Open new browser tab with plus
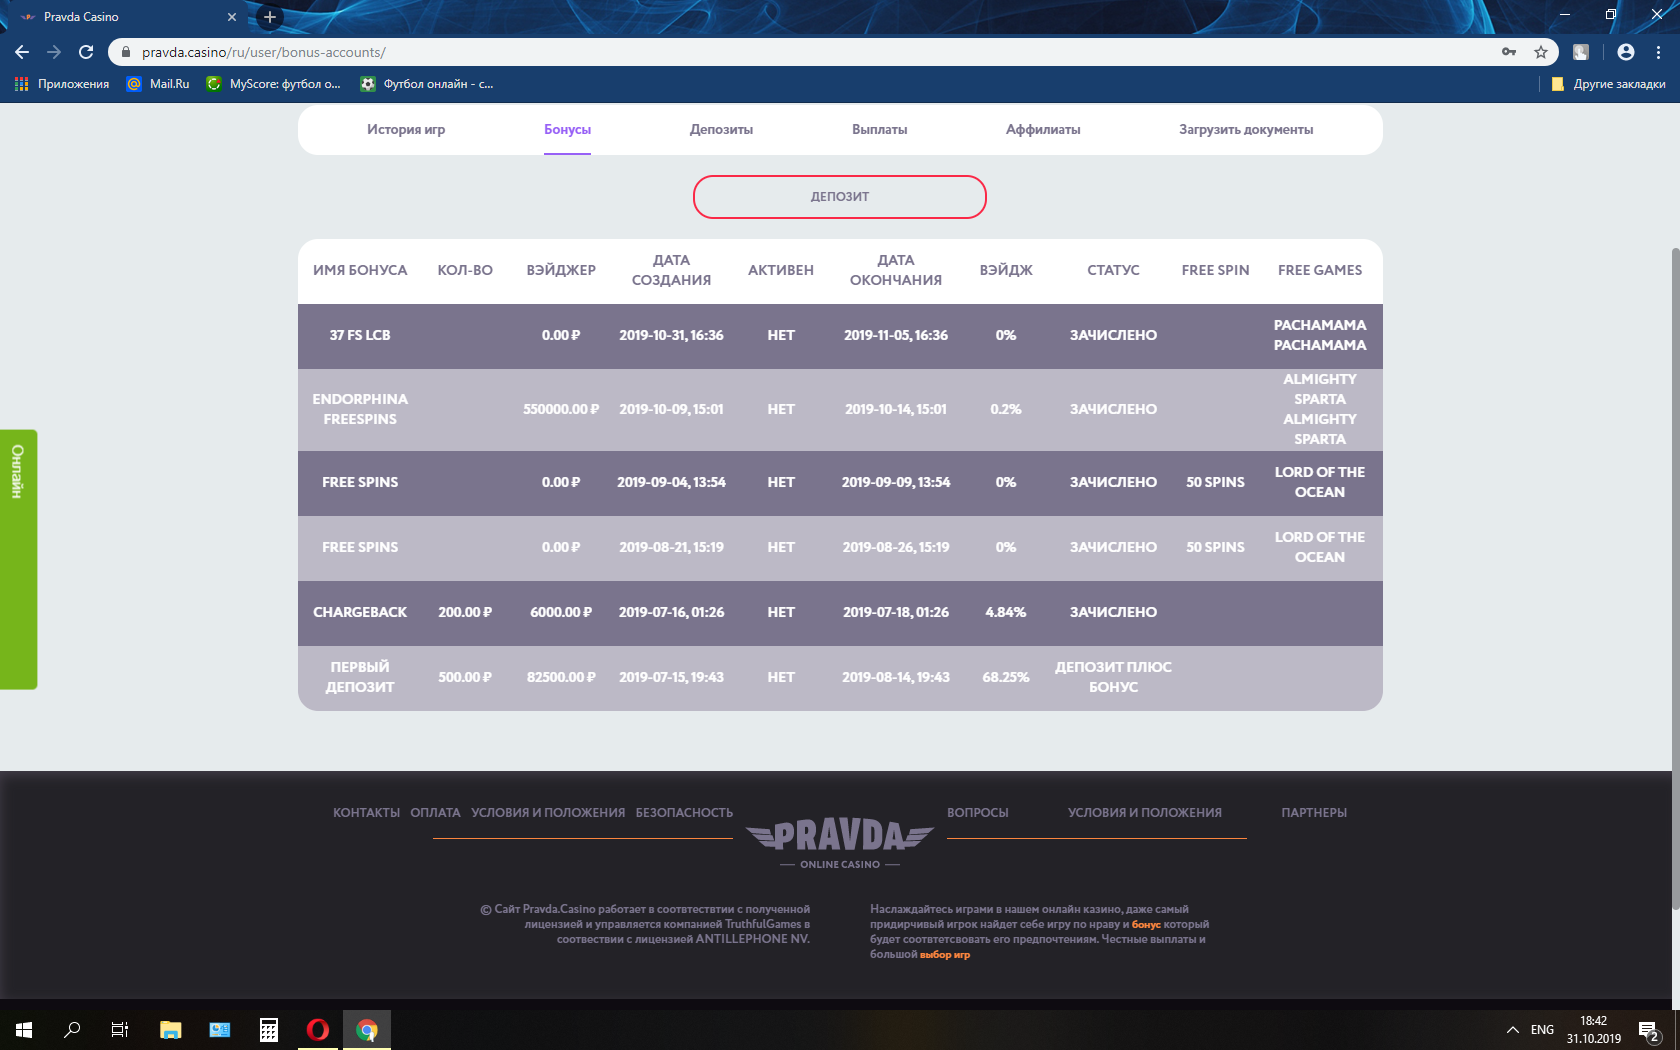Viewport: 1680px width, 1050px height. click(269, 17)
